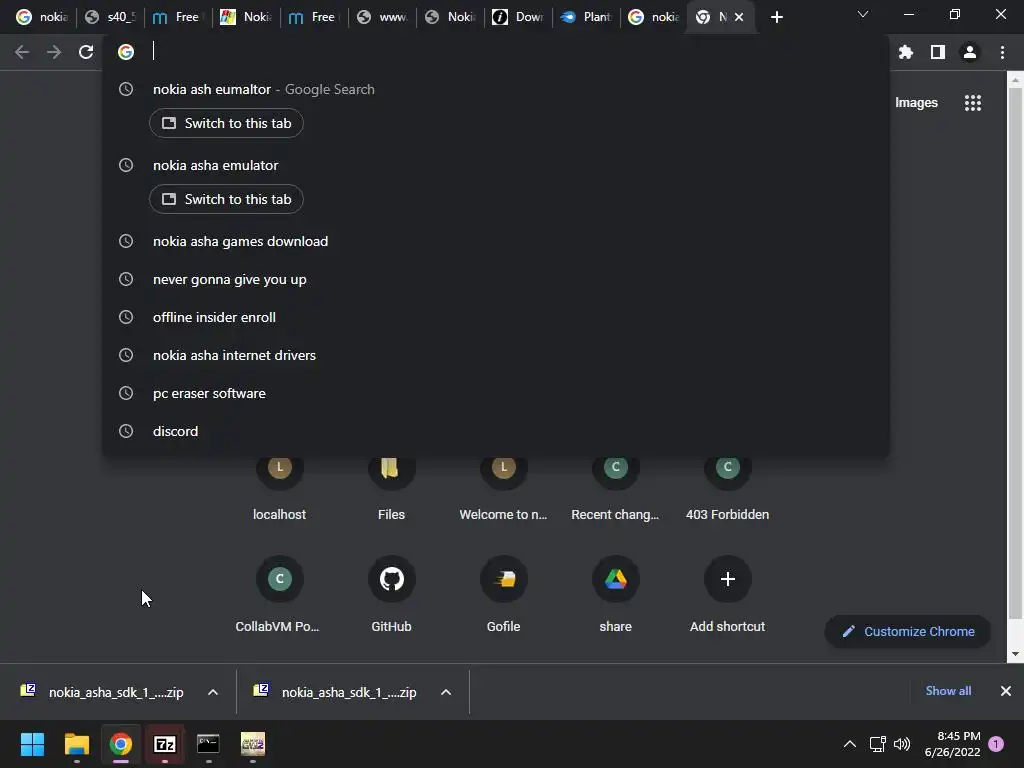This screenshot has width=1024, height=768.
Task: Open CollabVM Po... shortcut
Action: coord(280,594)
